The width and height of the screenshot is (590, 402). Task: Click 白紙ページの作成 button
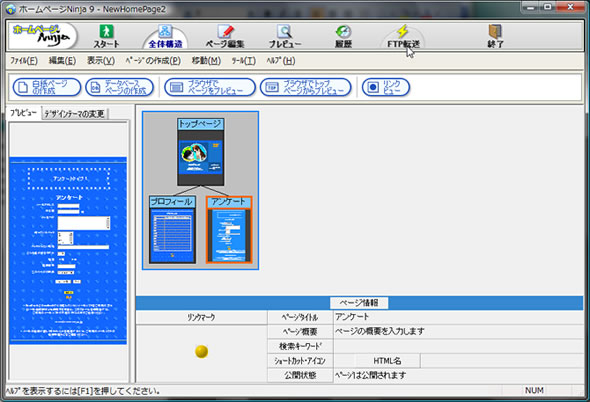[x=47, y=87]
